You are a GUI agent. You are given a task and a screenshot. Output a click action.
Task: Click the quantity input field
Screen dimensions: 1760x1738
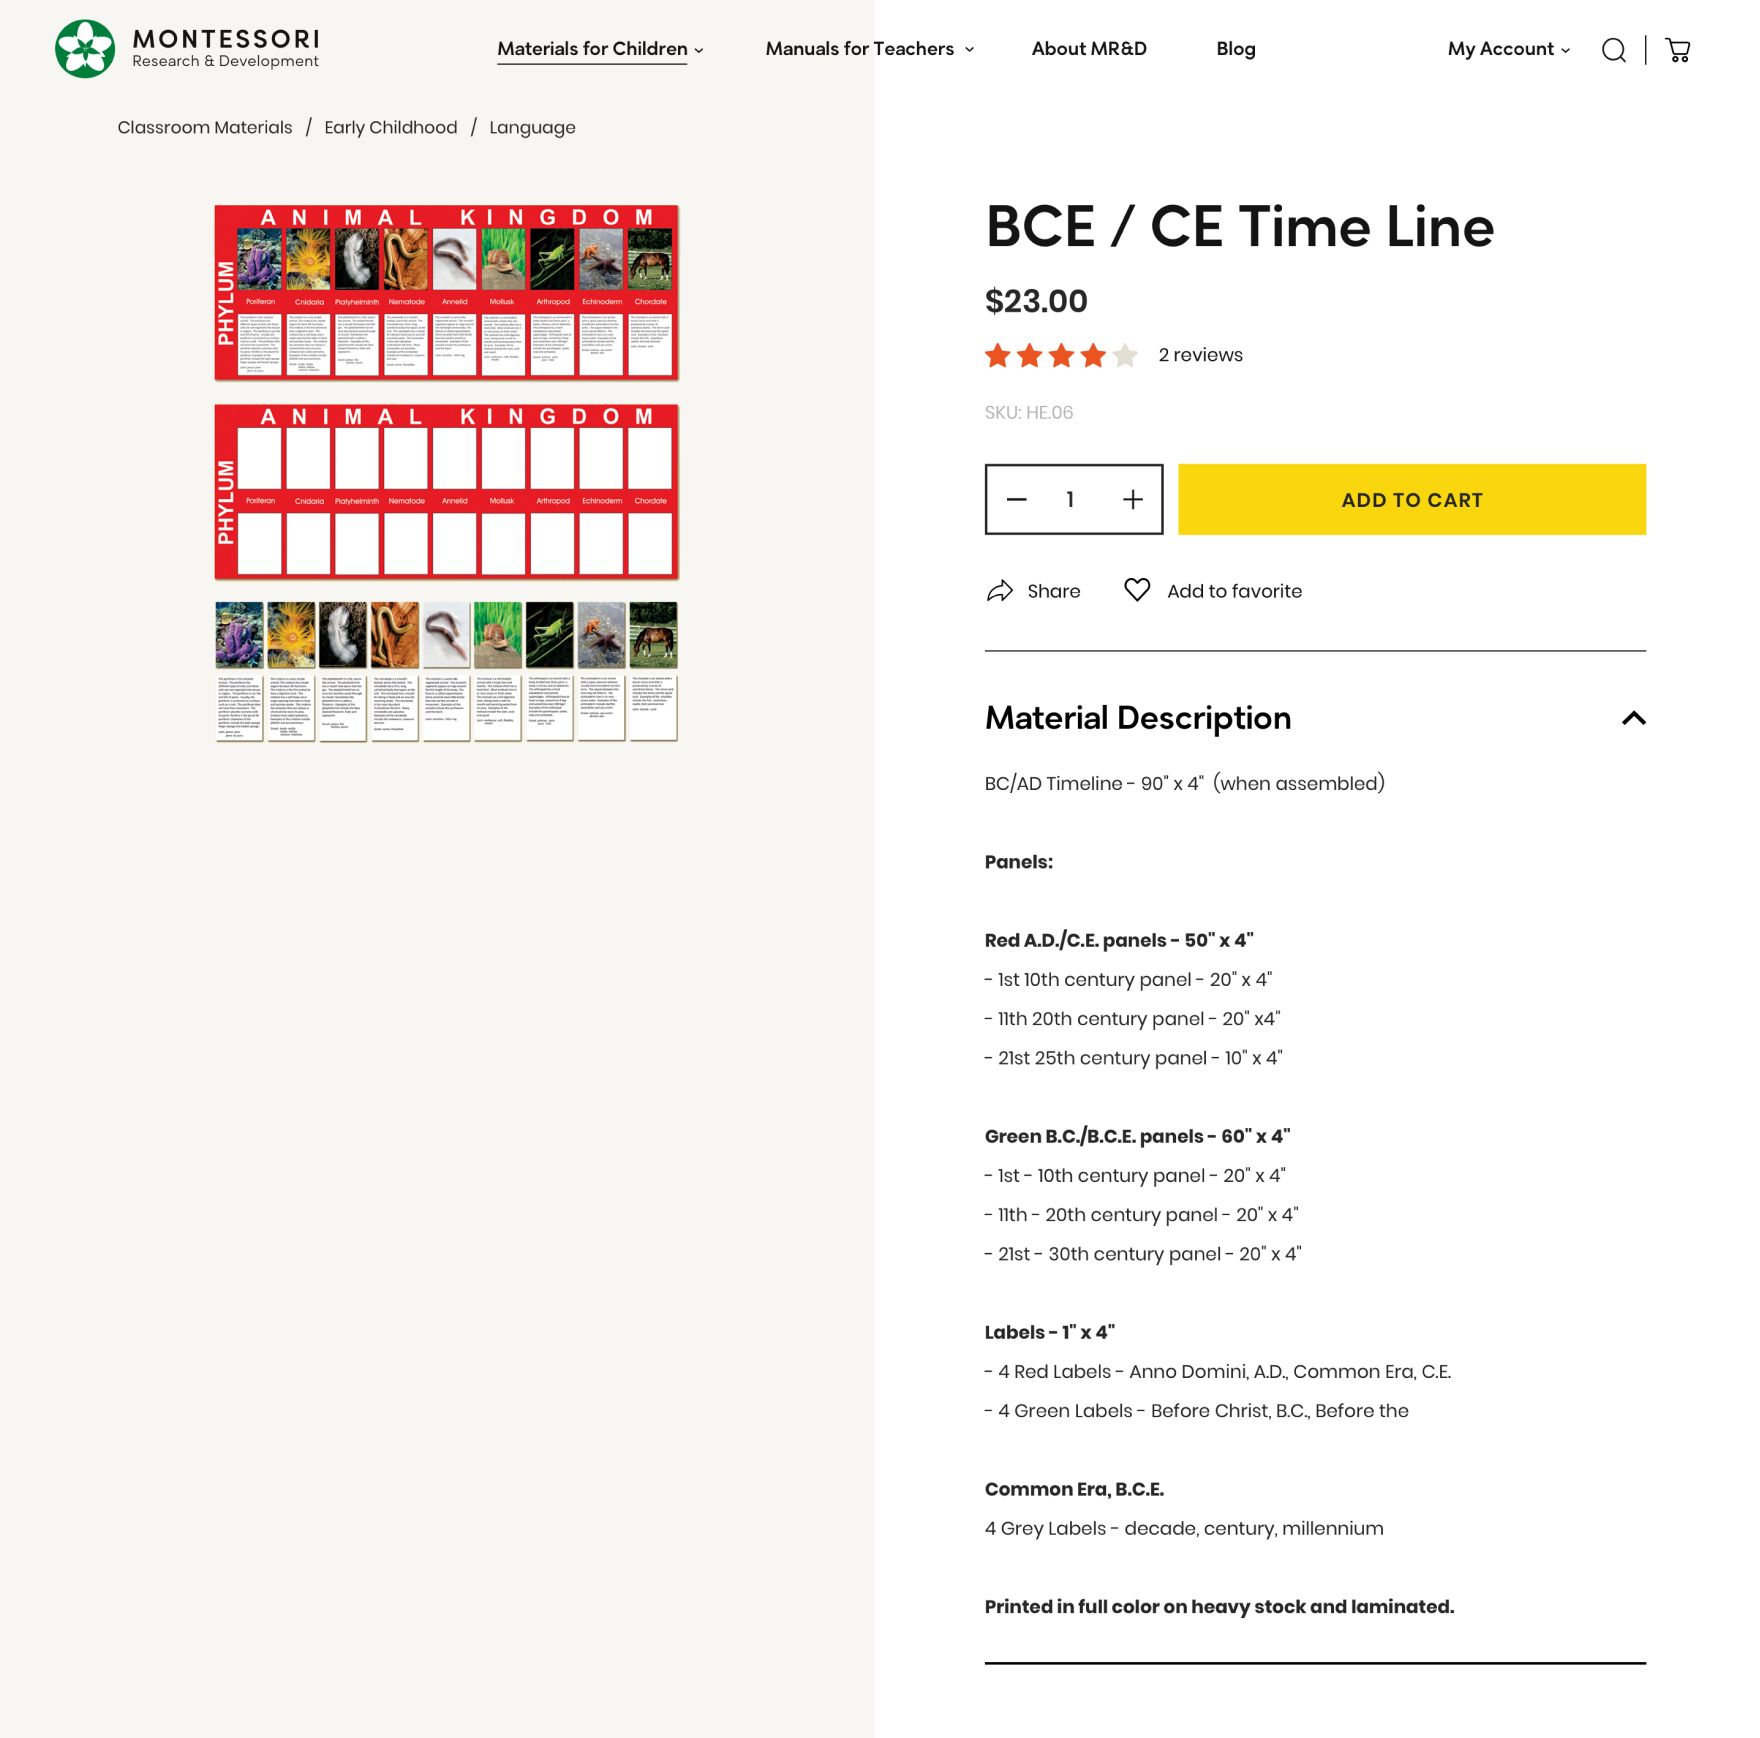pyautogui.click(x=1070, y=499)
